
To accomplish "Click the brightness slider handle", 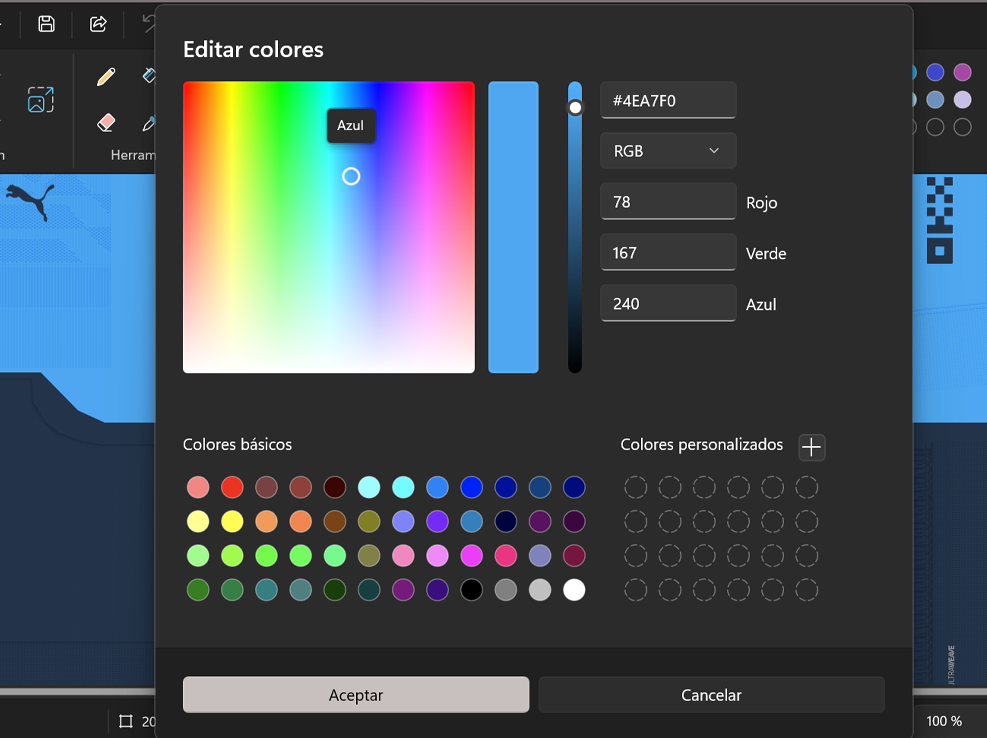I will click(x=575, y=108).
